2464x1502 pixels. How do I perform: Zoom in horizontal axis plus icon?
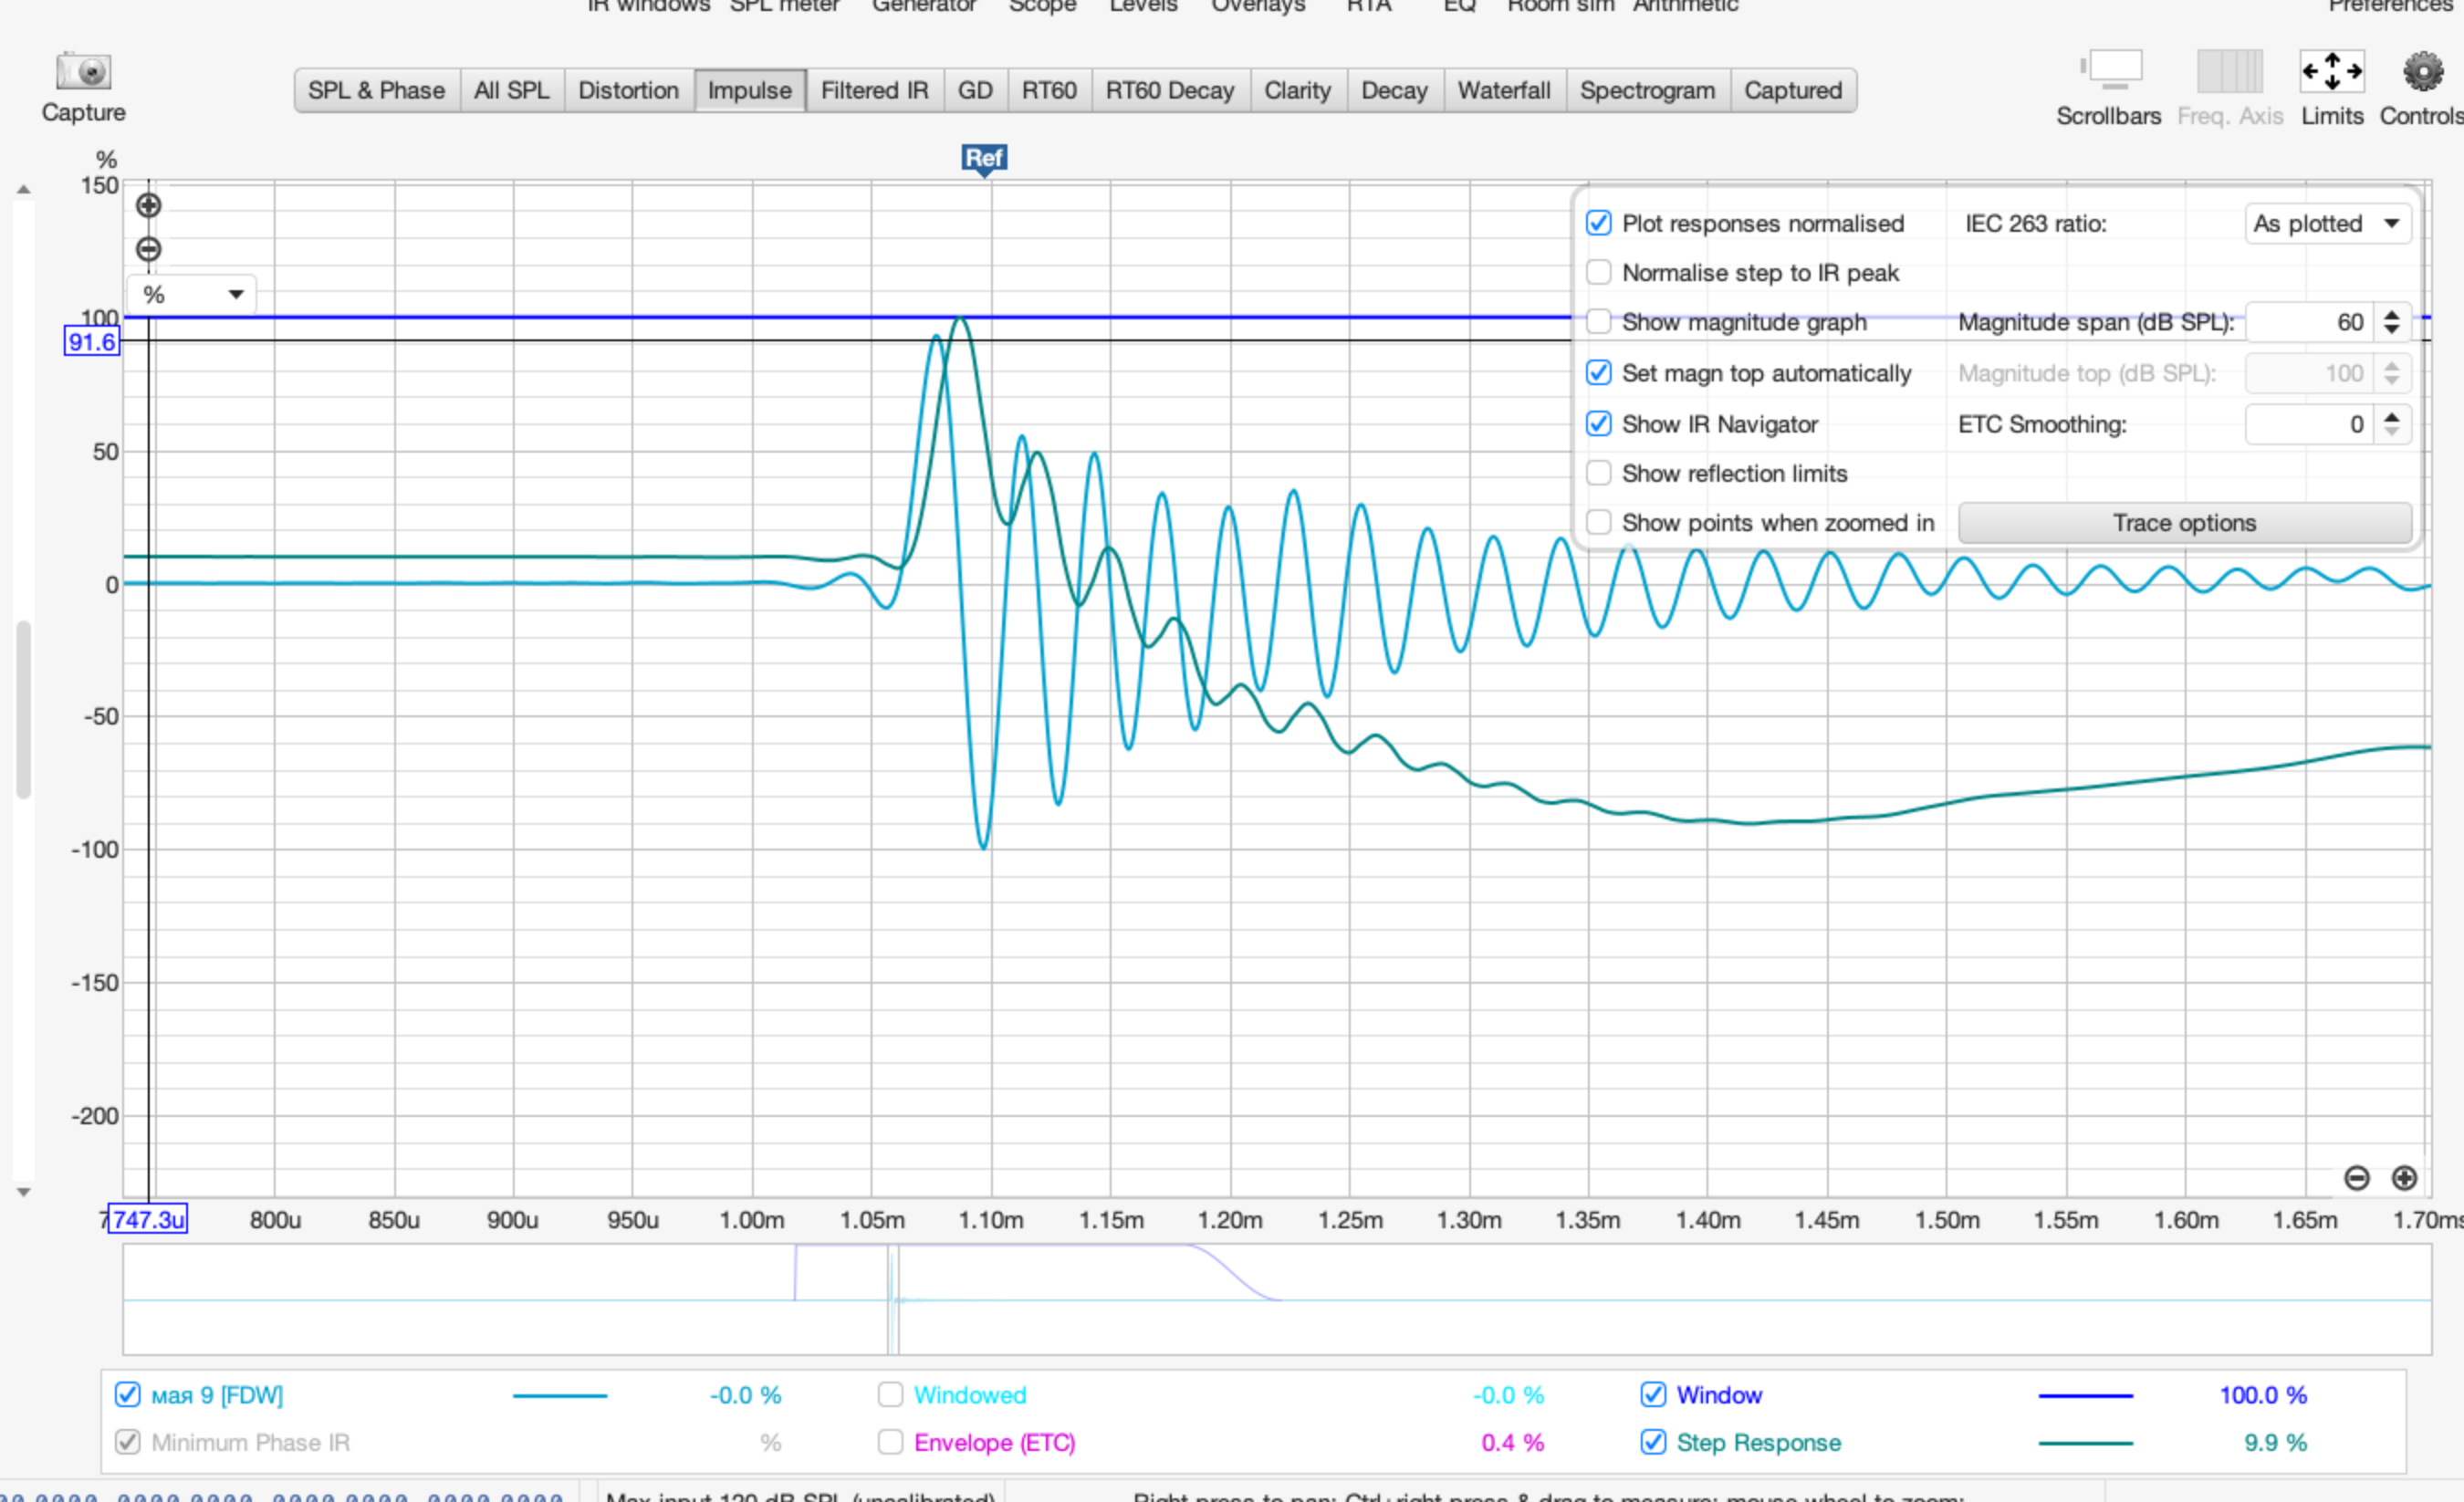click(2404, 1178)
